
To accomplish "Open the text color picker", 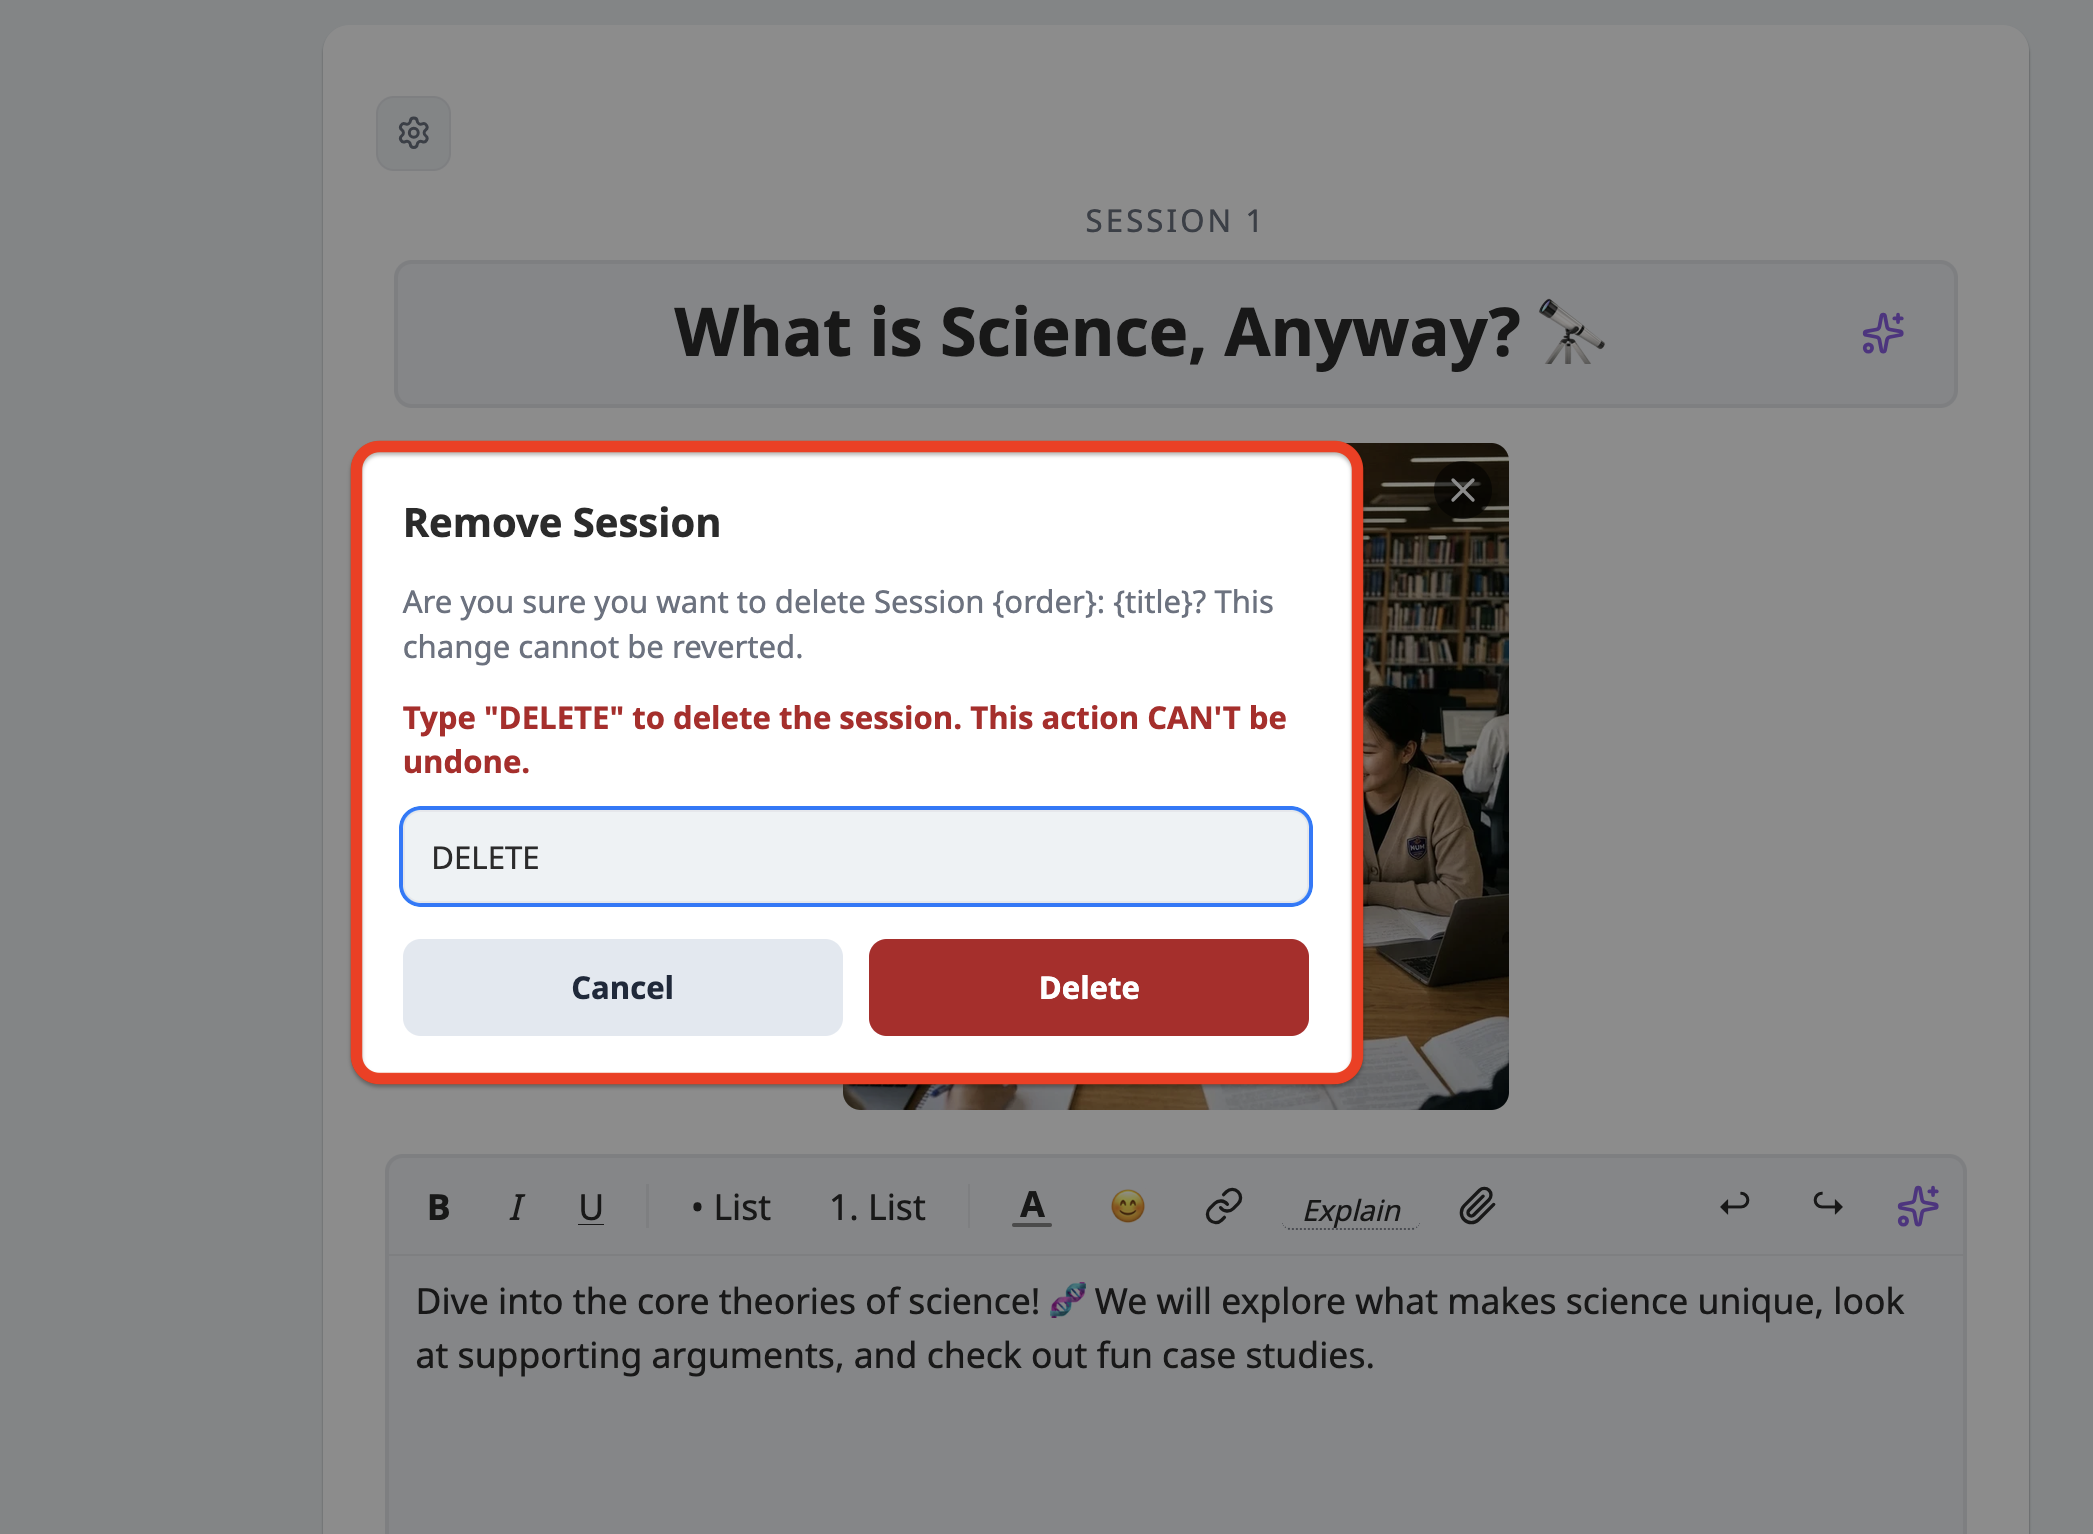I will [1032, 1207].
